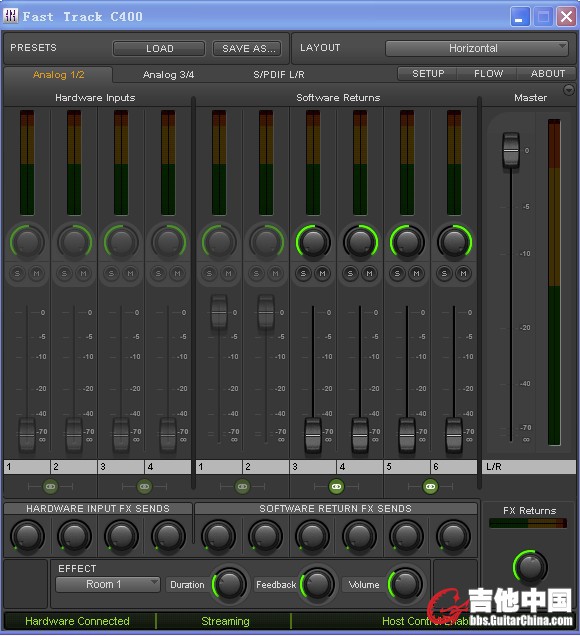Image resolution: width=580 pixels, height=636 pixels.
Task: Switch to the Analog 1/2 tab
Action: pyautogui.click(x=58, y=75)
